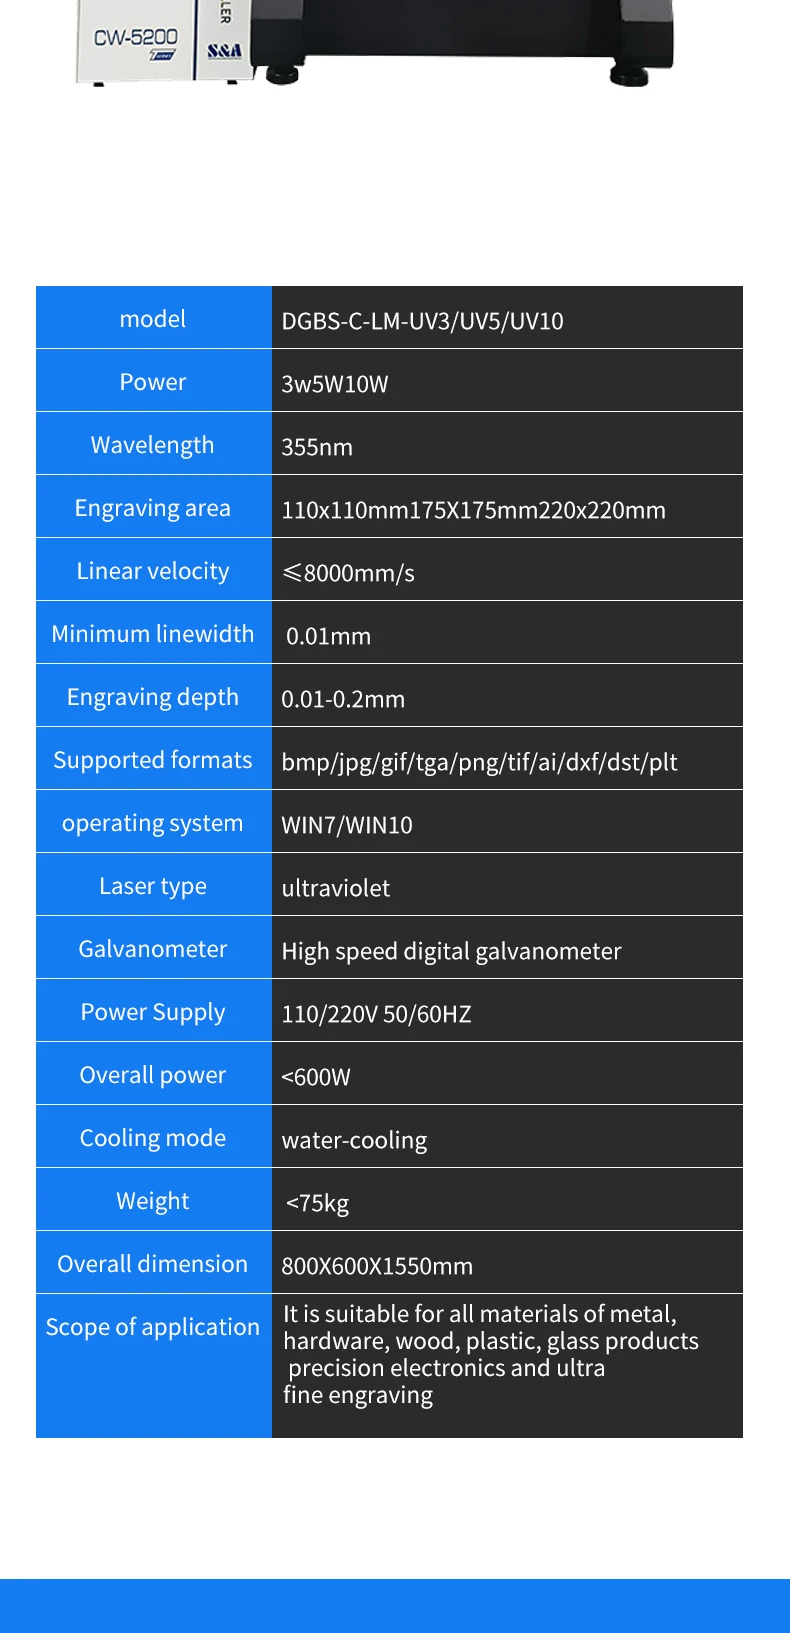Click High speed digital galvanometer text
790x1633 pixels.
pyautogui.click(x=451, y=951)
